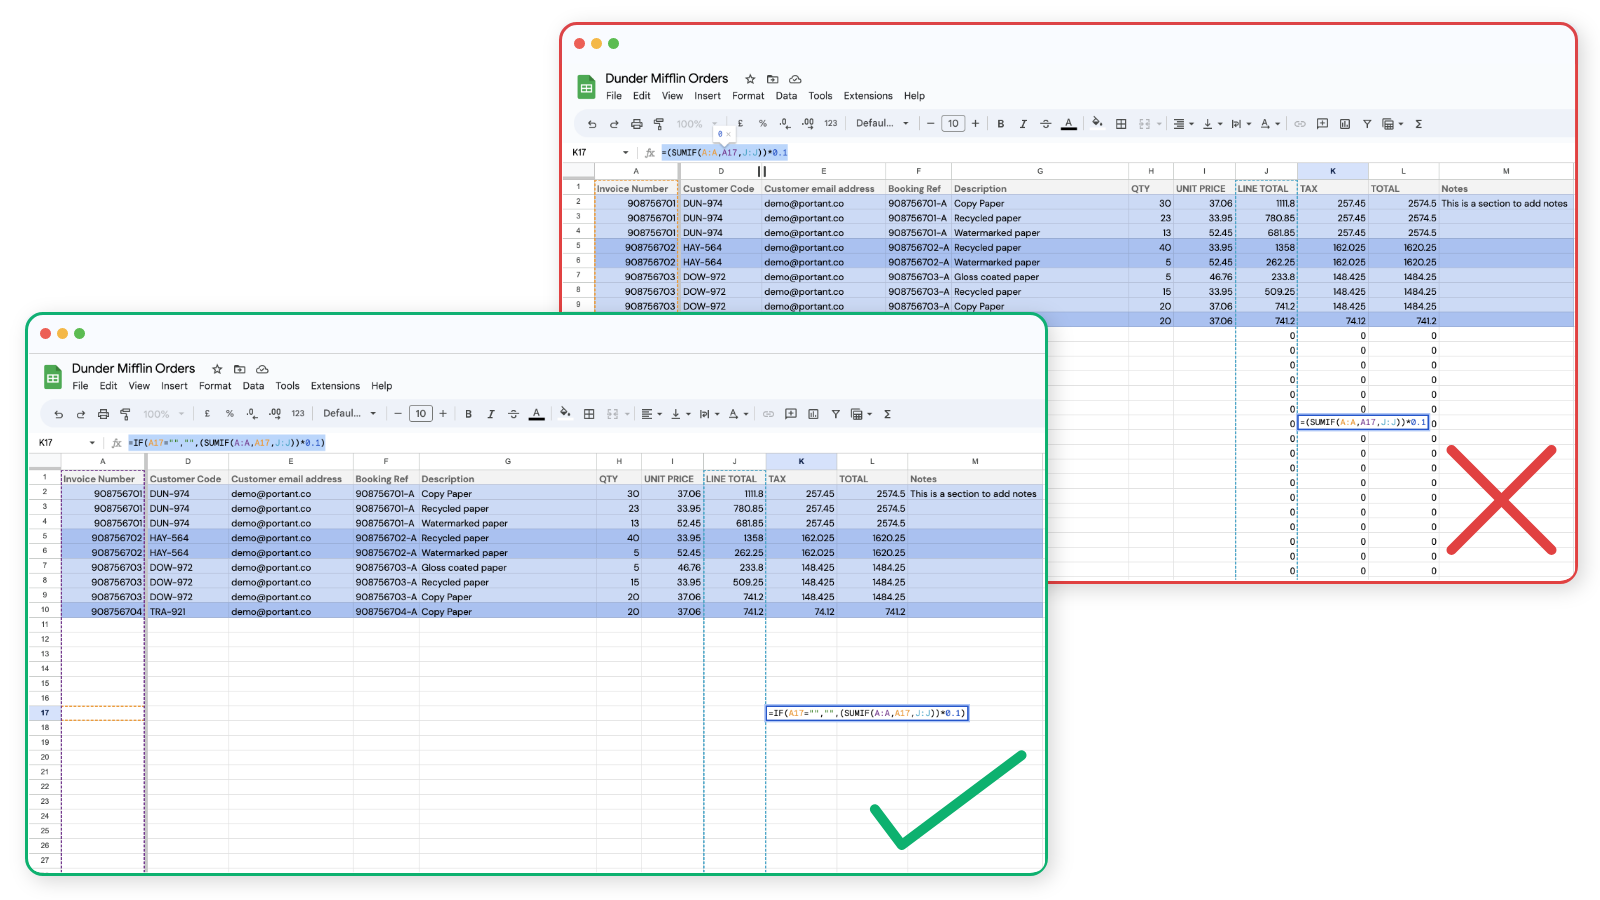The width and height of the screenshot is (1600, 900).
Task: Open text color picker in back window
Action: click(x=1068, y=124)
